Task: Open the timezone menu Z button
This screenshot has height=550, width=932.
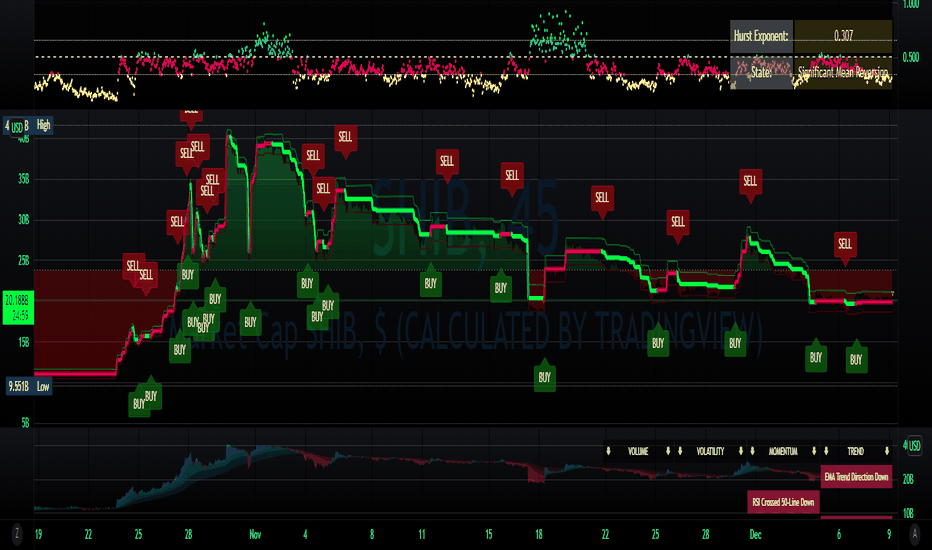Action: coord(17,533)
